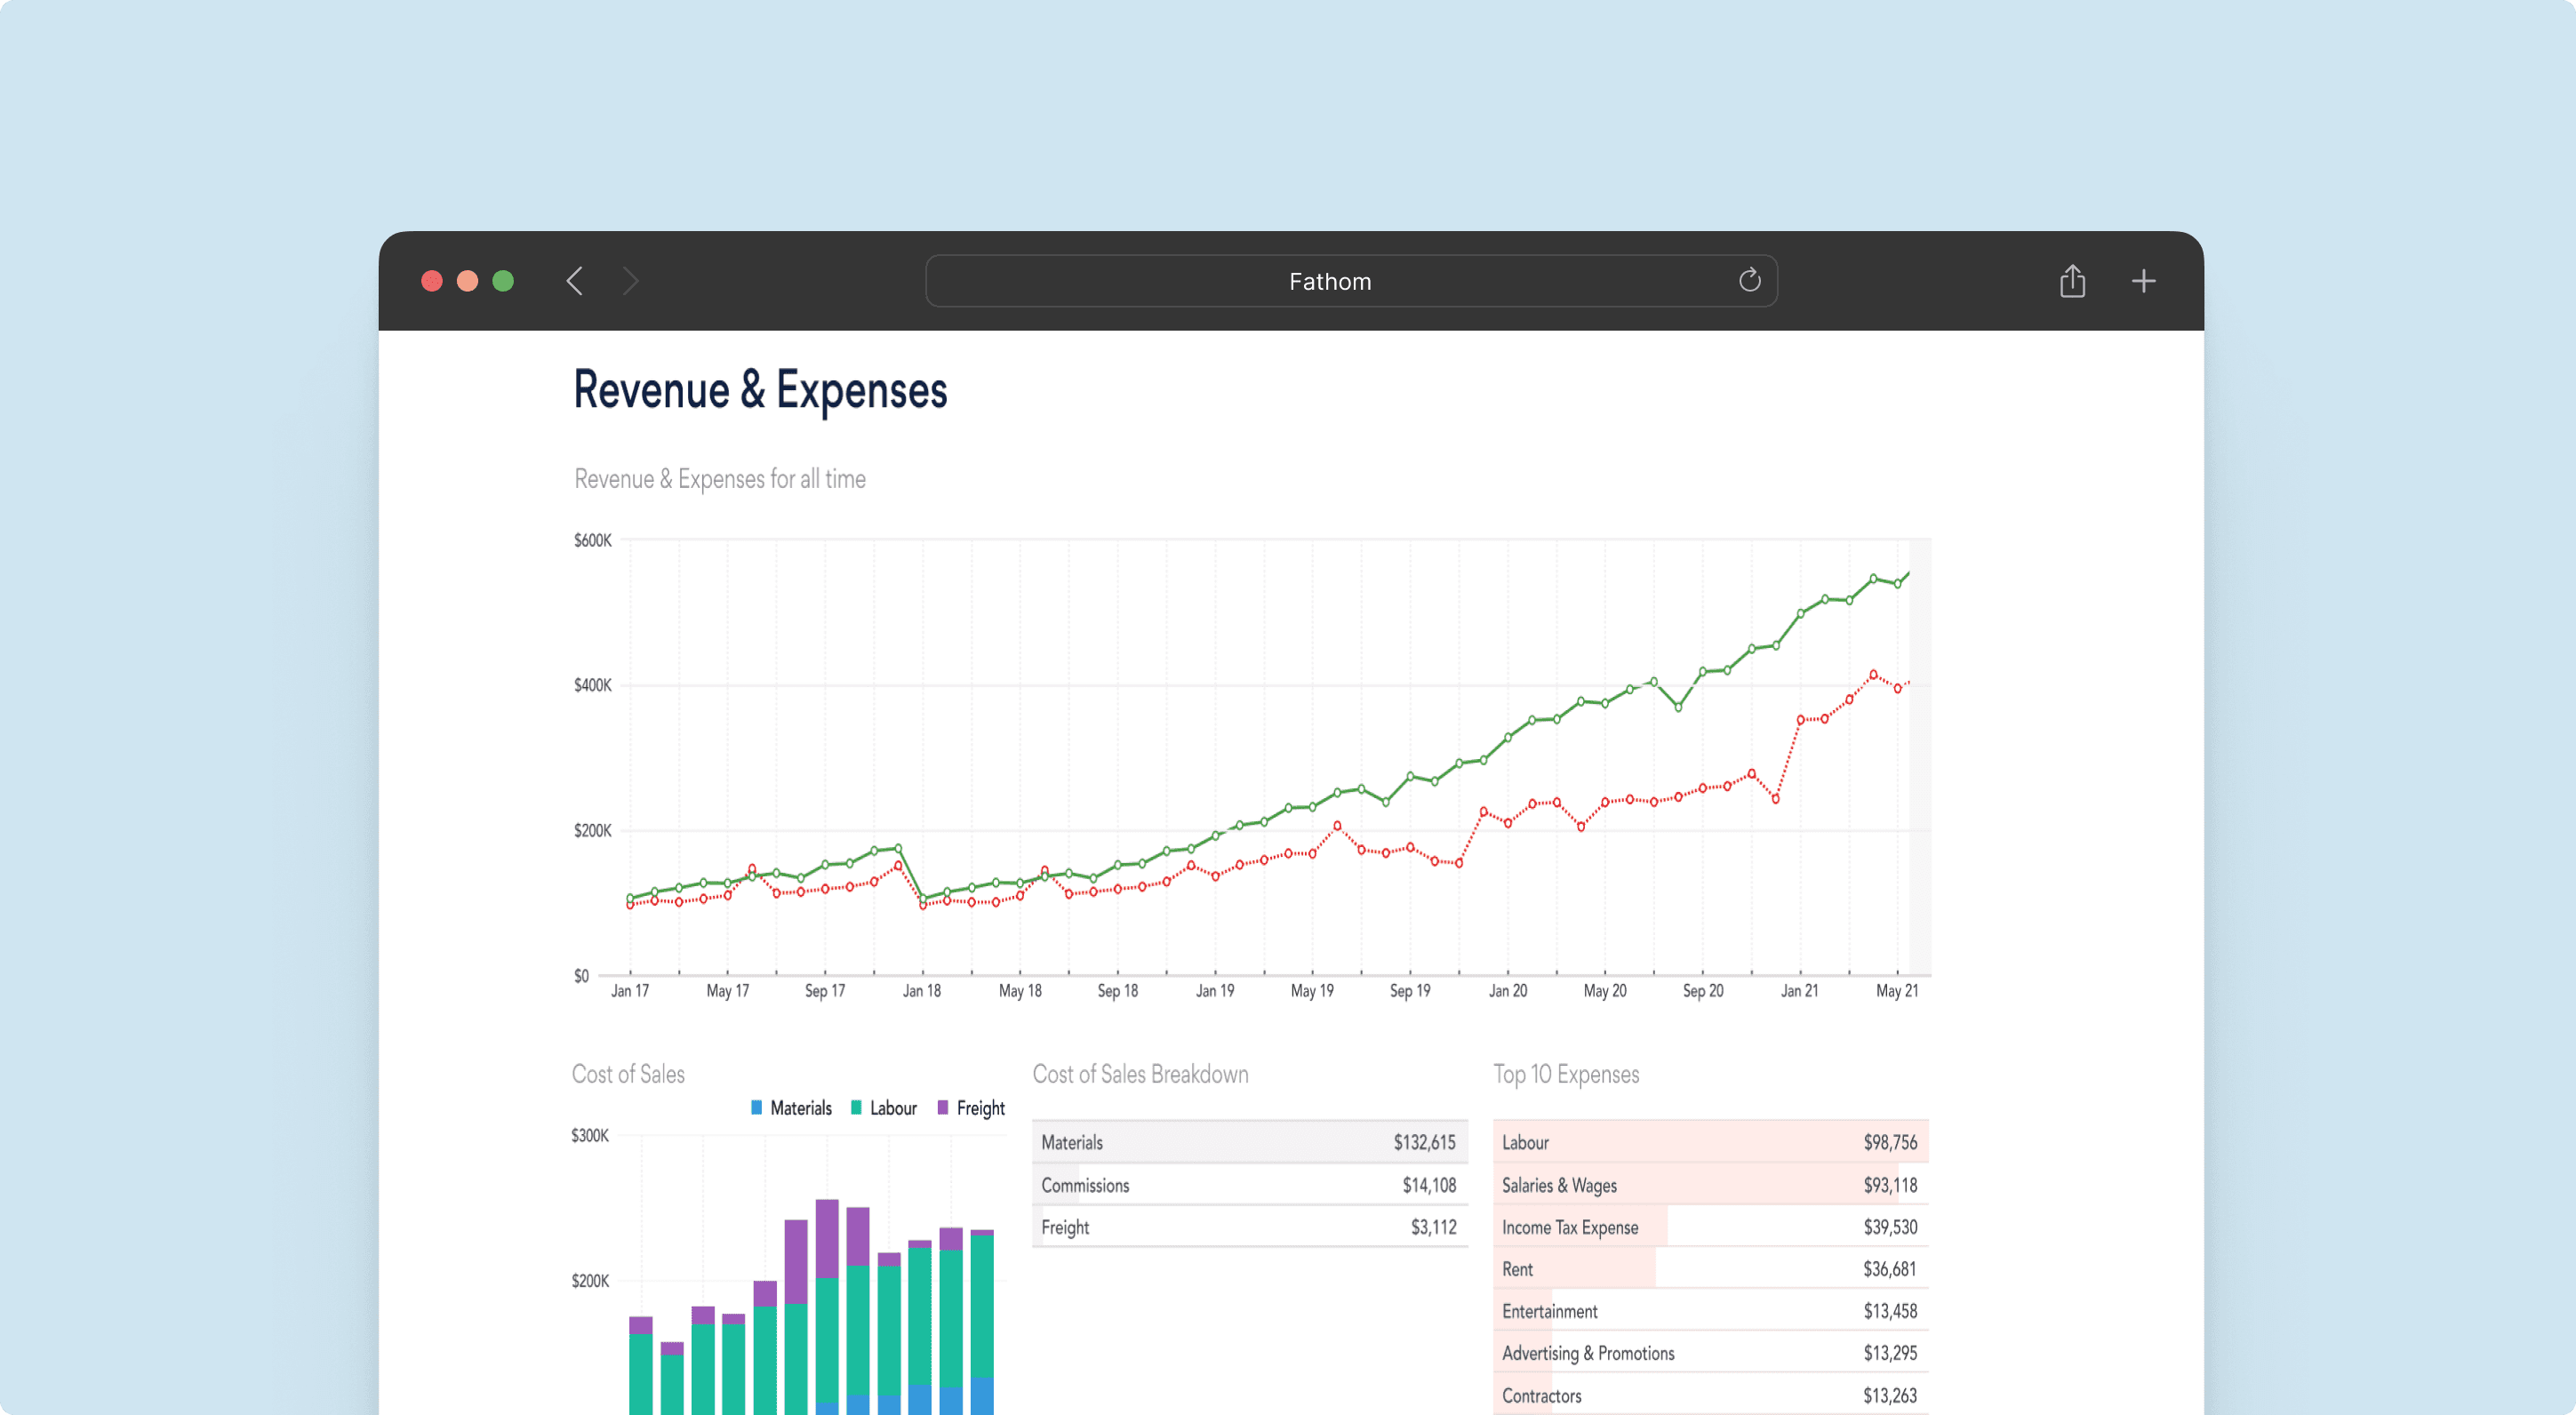Select the Salaries & Wages expense row
This screenshot has height=1415, width=2576.
(1710, 1185)
